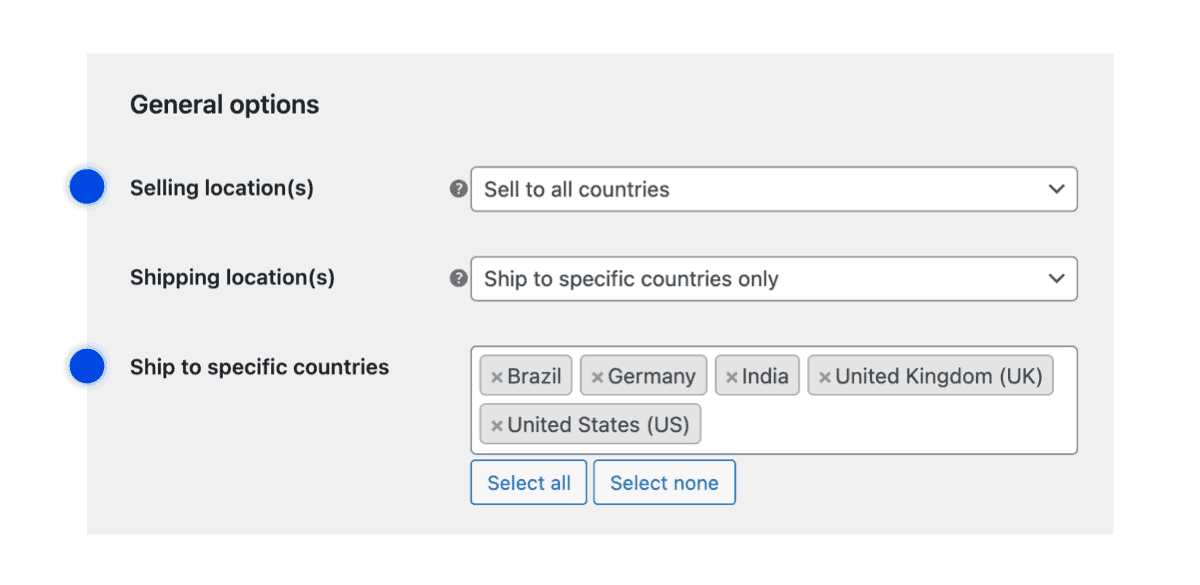Click the Shipping location(s) help icon
1200x585 pixels.
click(x=458, y=277)
